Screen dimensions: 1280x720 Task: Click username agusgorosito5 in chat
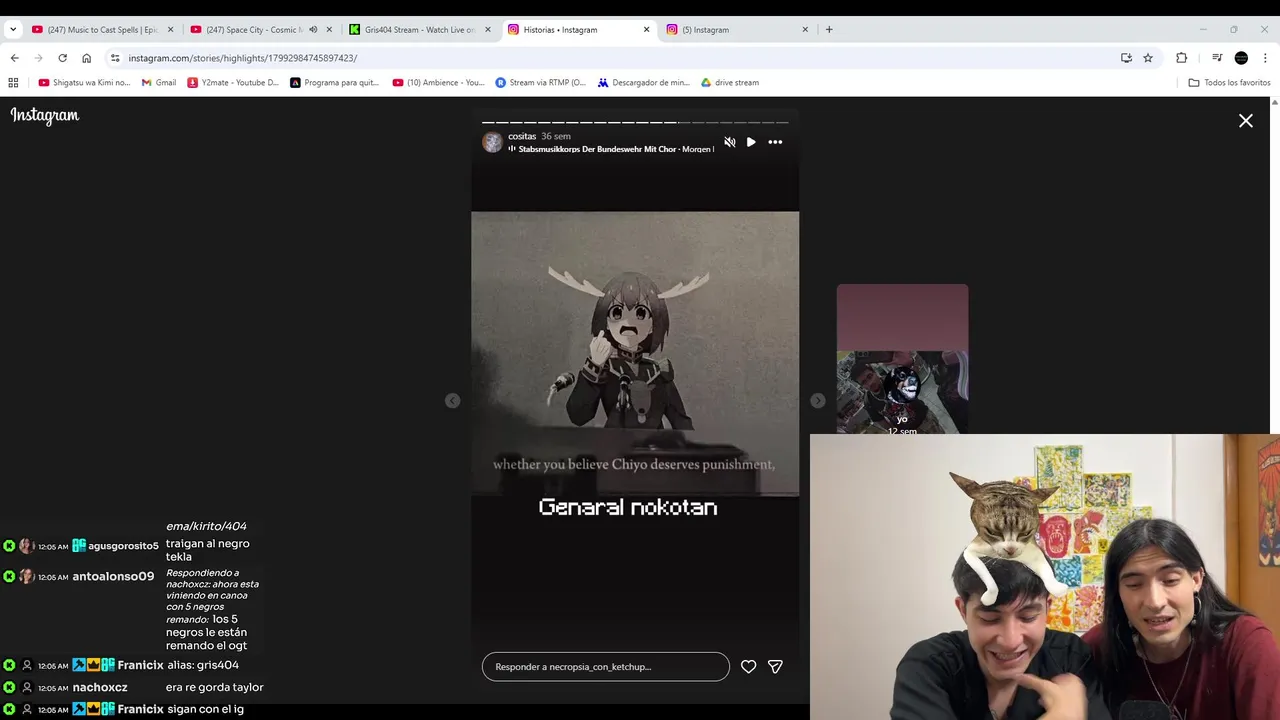coord(123,546)
